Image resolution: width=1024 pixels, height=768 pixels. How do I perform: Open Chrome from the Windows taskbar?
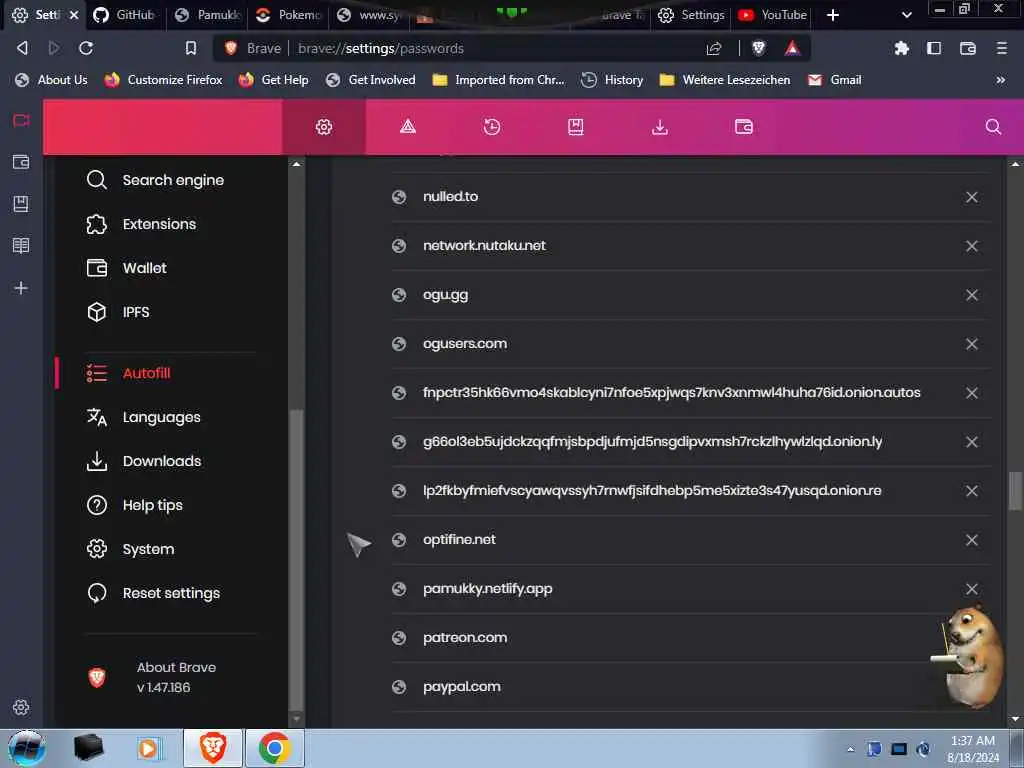point(275,748)
